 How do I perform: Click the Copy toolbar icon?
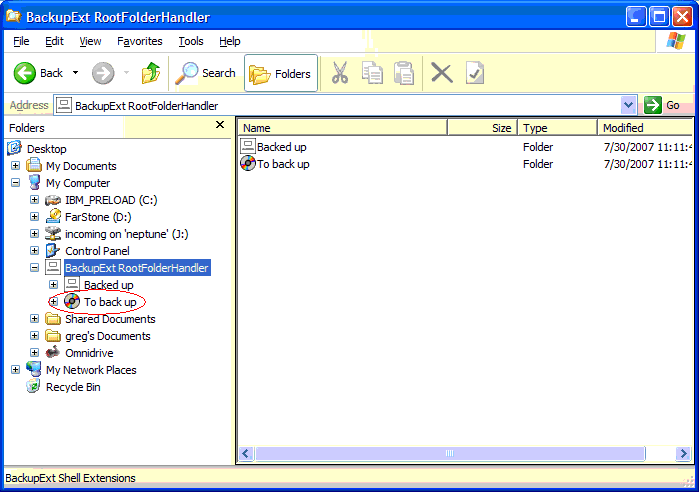point(372,73)
